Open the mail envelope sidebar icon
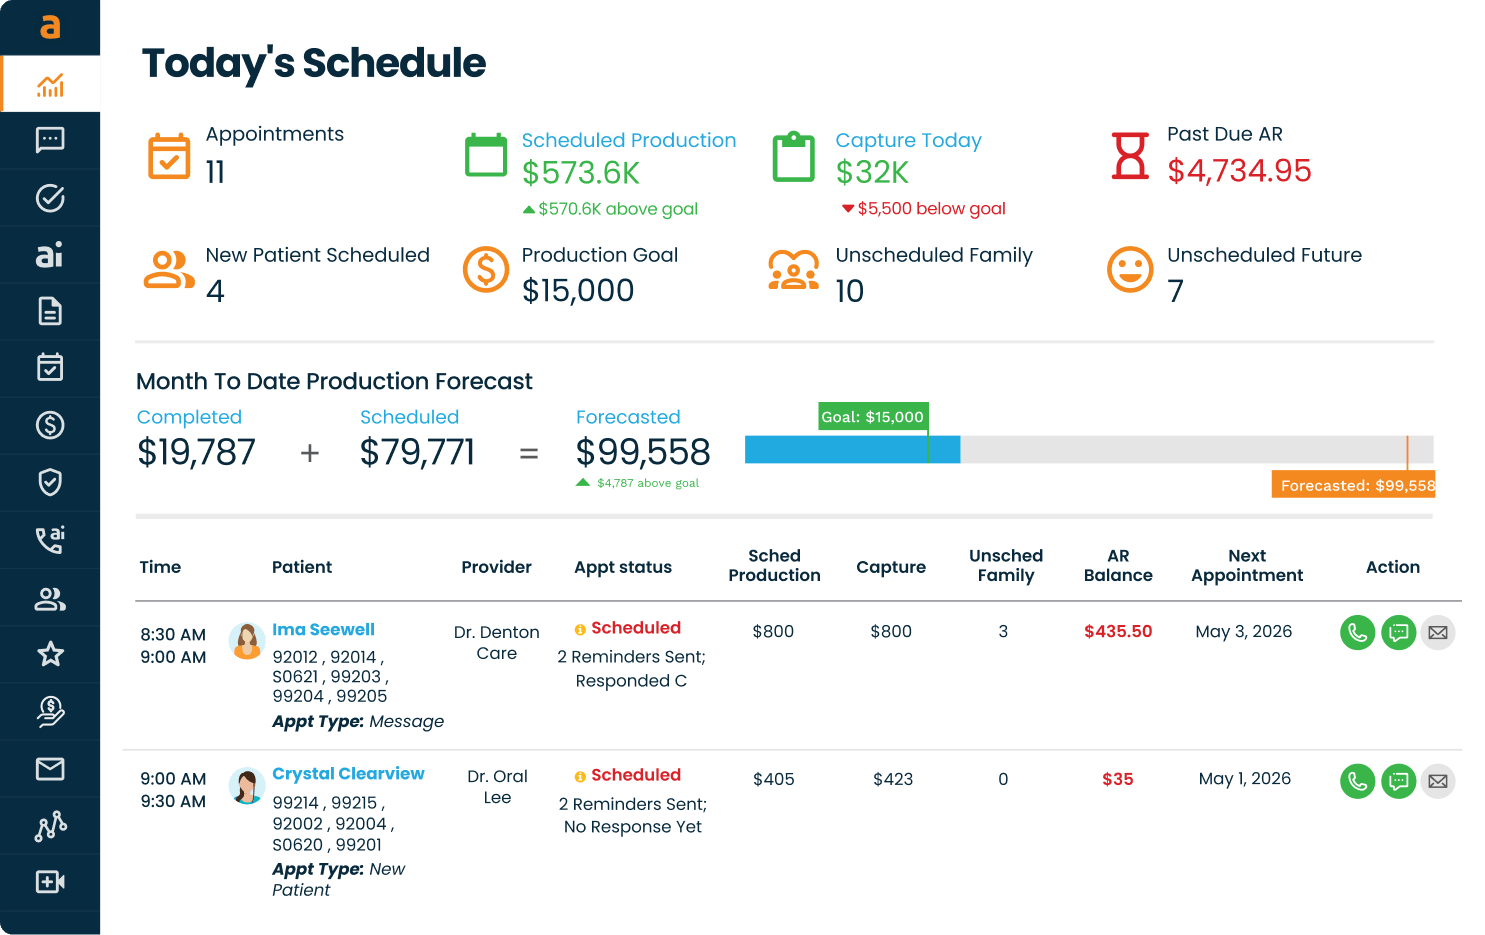The width and height of the screenshot is (1485, 935). pyautogui.click(x=50, y=768)
